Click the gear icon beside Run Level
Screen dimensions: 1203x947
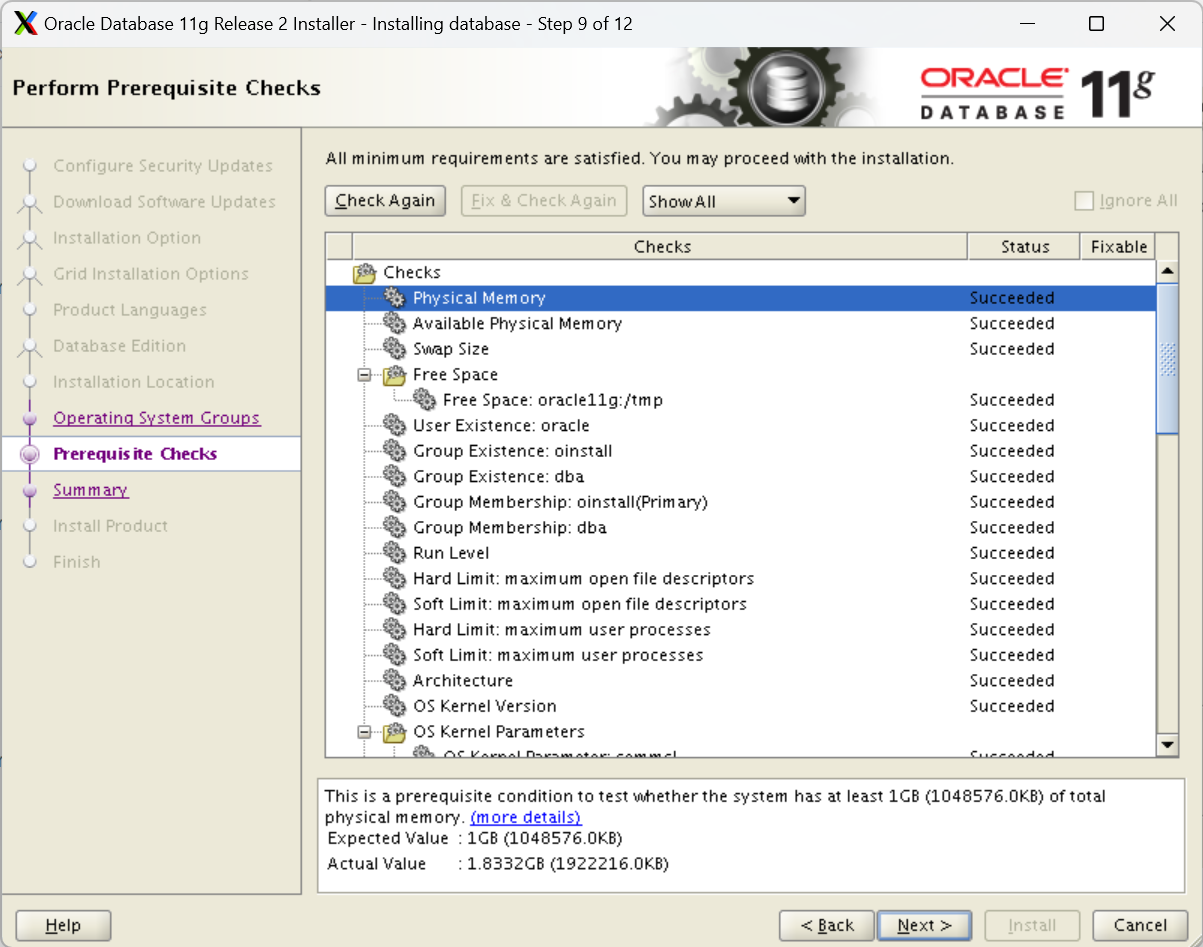394,553
